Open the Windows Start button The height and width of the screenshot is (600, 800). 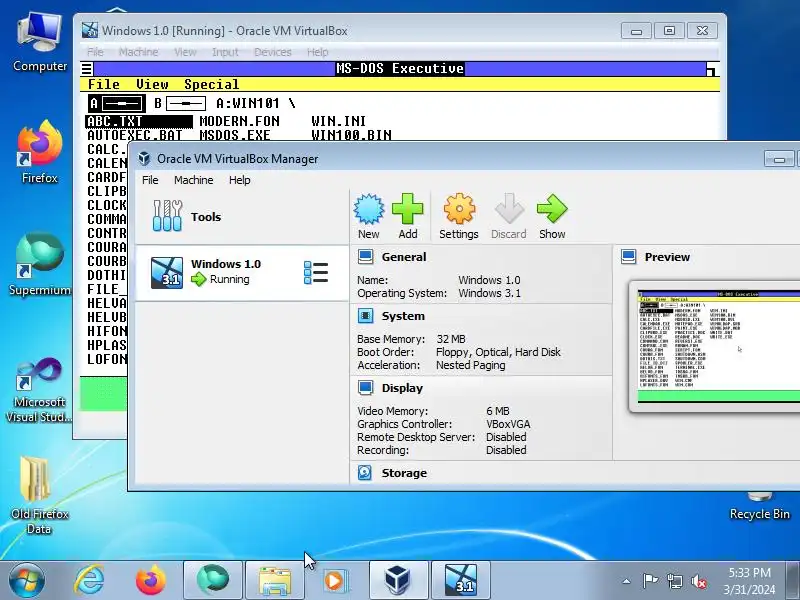[26, 581]
